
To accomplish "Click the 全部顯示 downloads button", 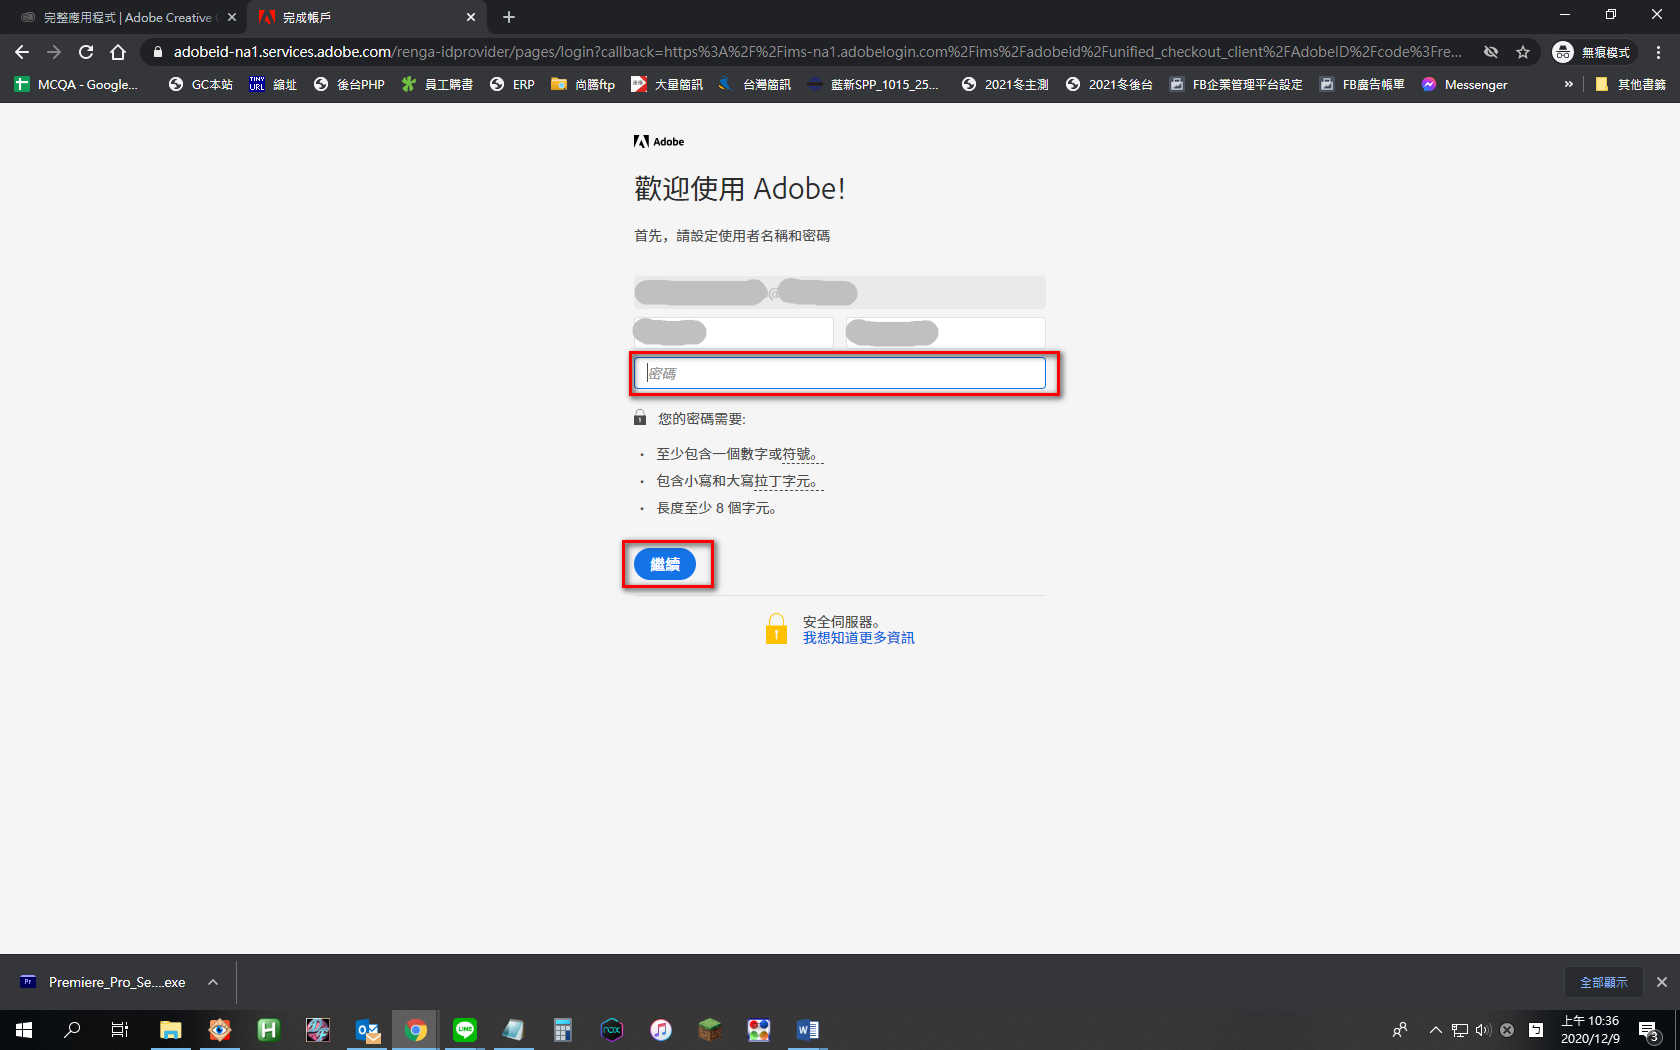I will (x=1603, y=982).
